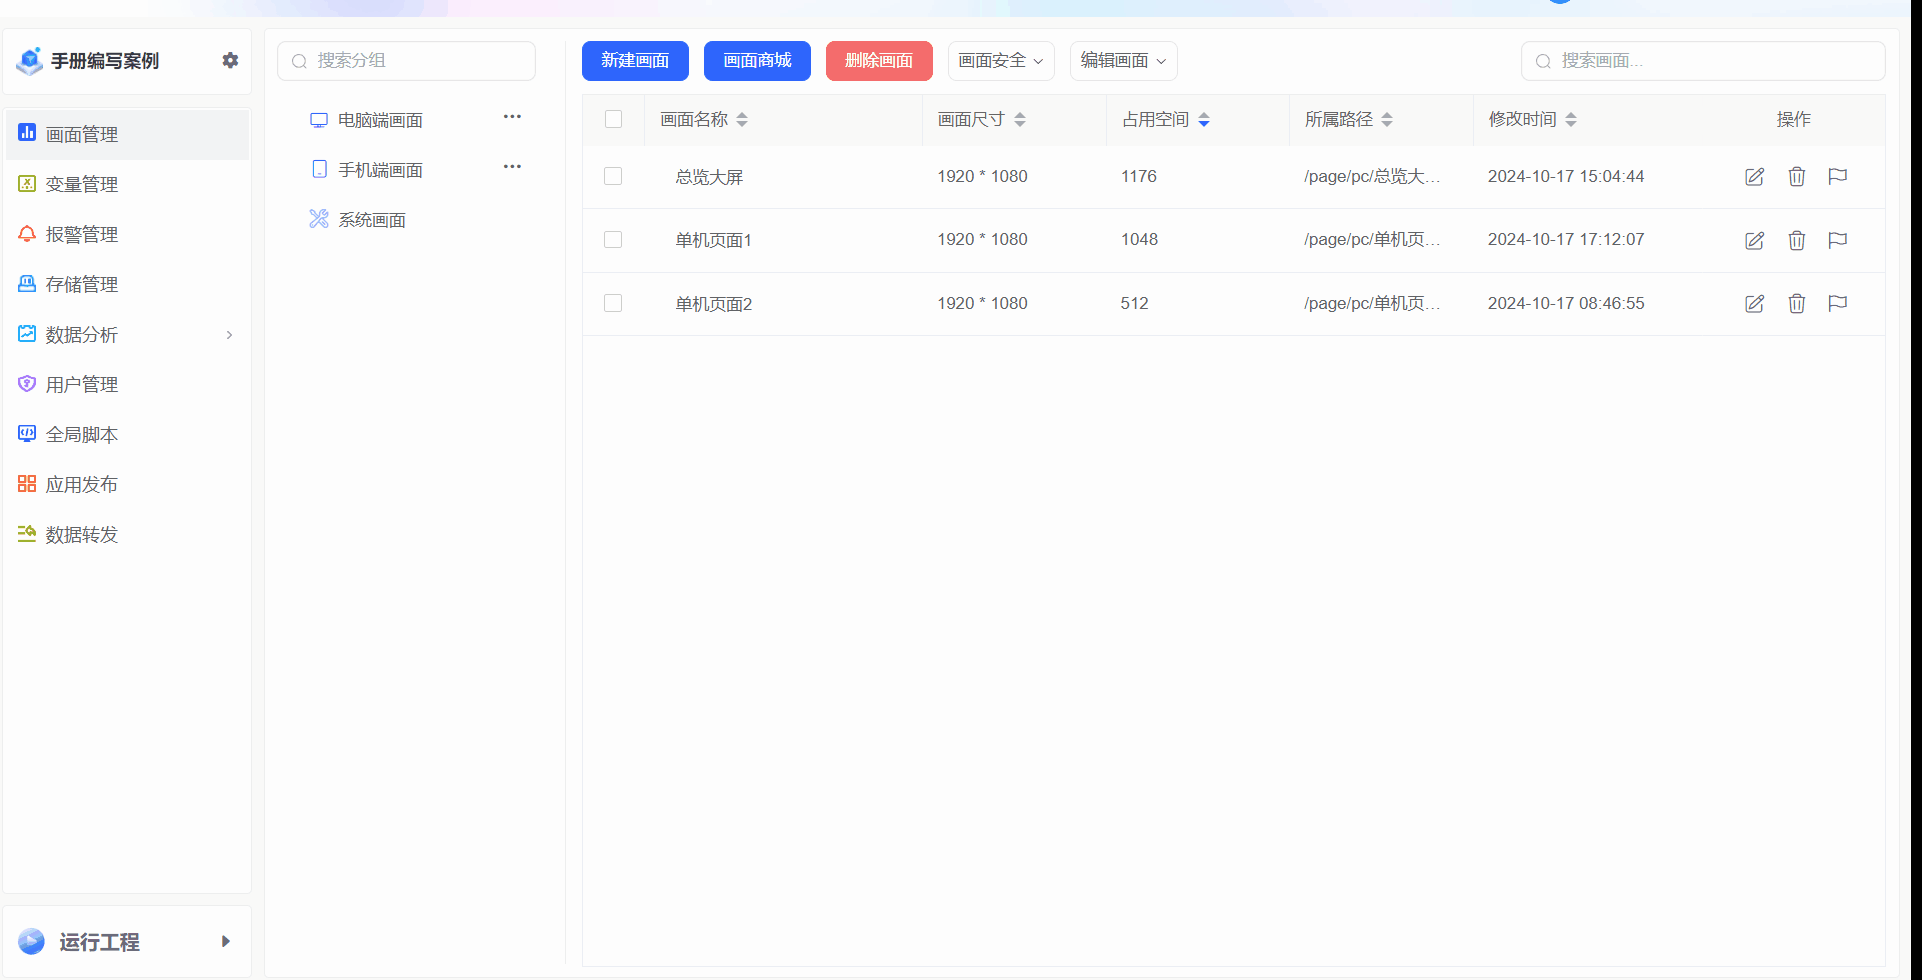Select all rows with the header checkbox
The width and height of the screenshot is (1922, 980).
pos(613,118)
